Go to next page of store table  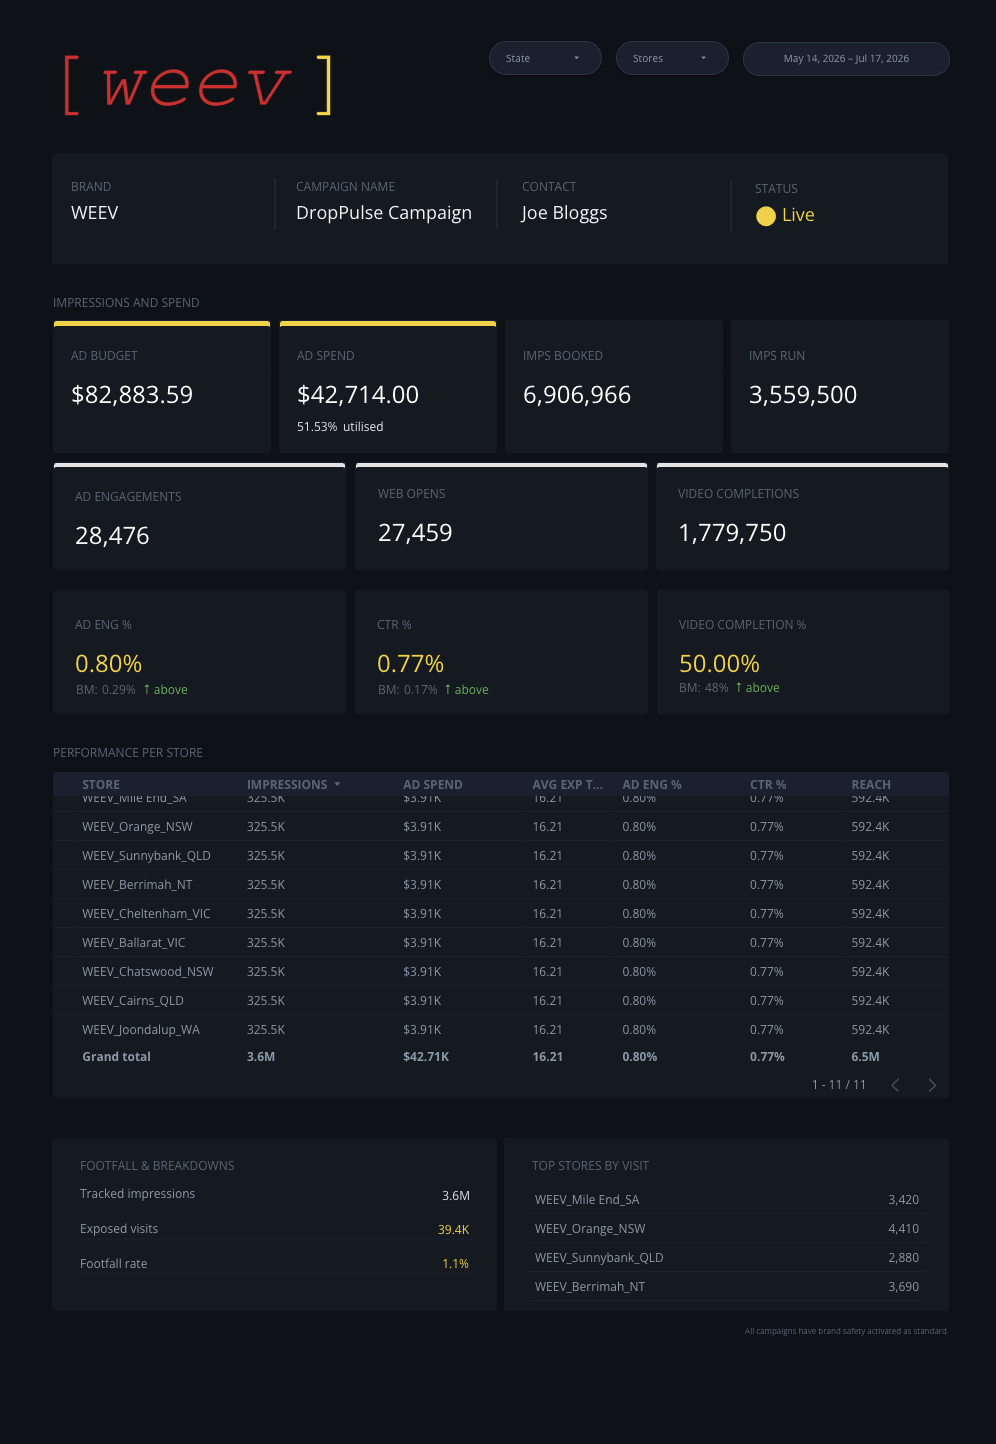(x=932, y=1085)
